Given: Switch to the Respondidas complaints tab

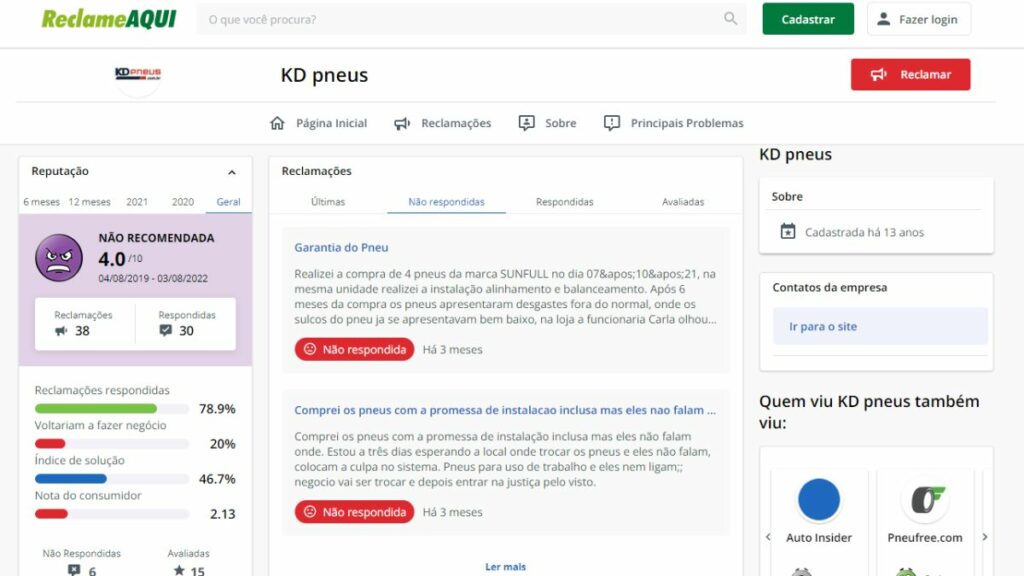Looking at the screenshot, I should point(564,202).
